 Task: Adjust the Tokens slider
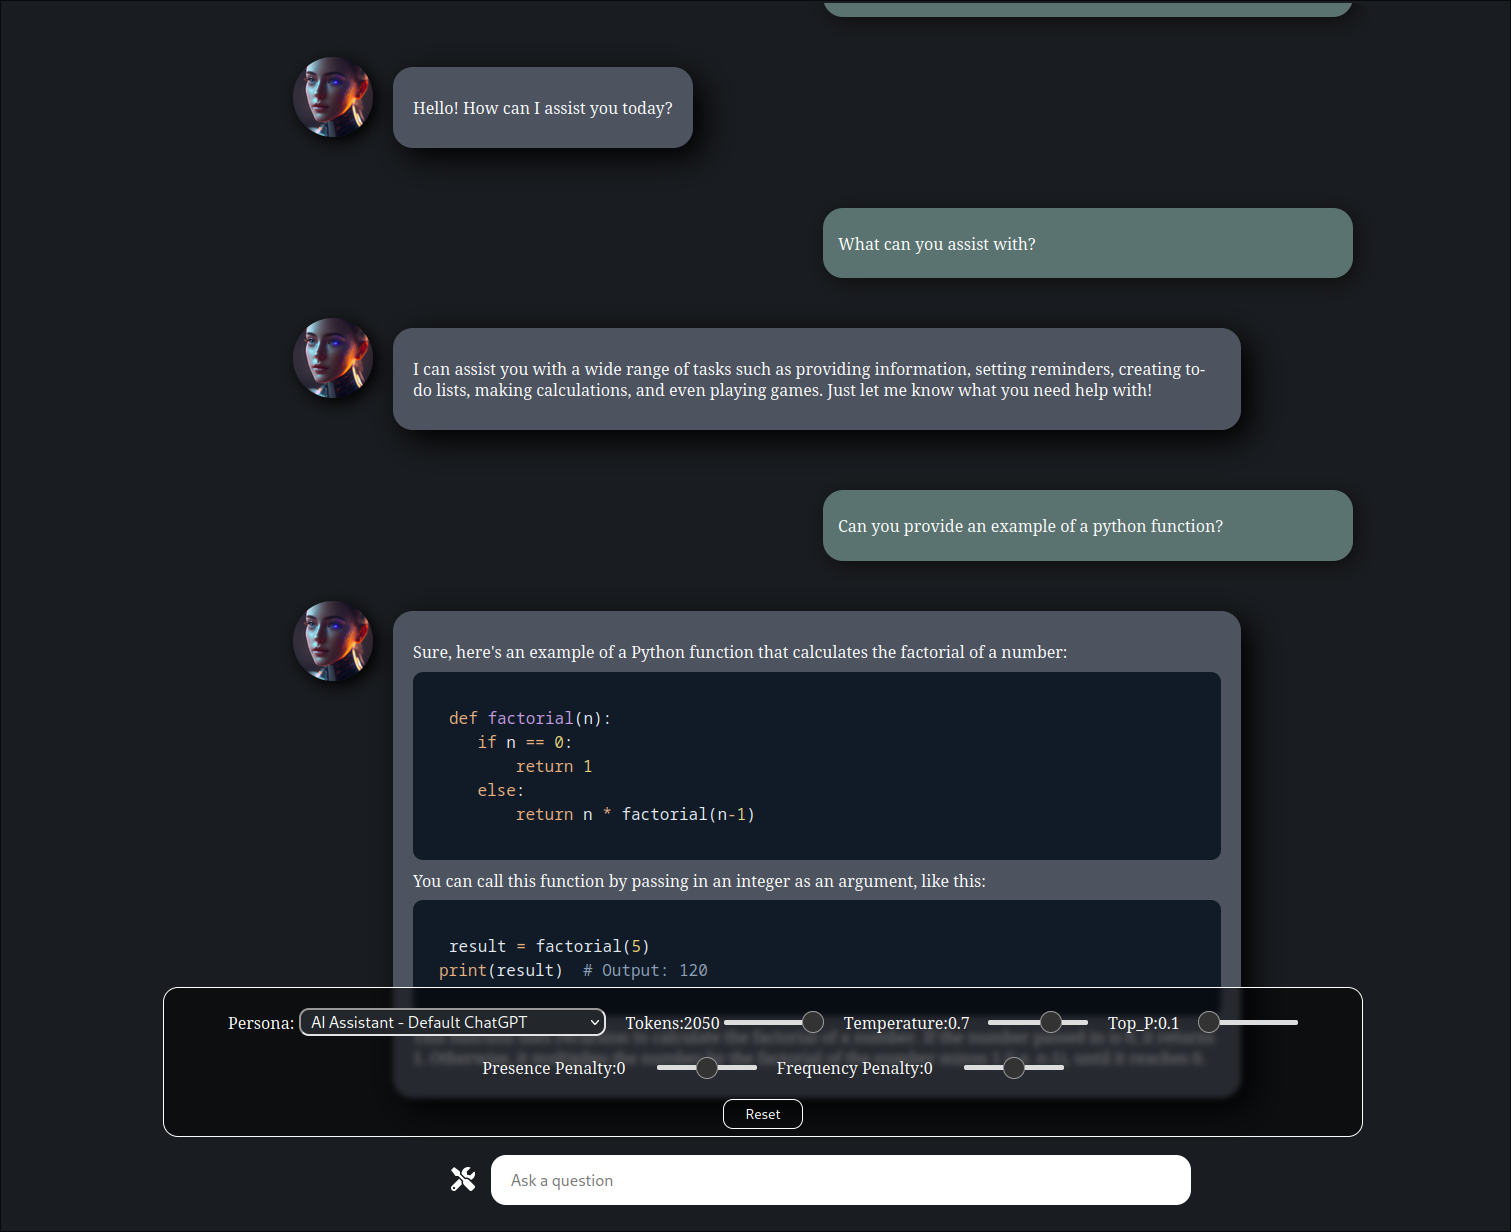774,1022
